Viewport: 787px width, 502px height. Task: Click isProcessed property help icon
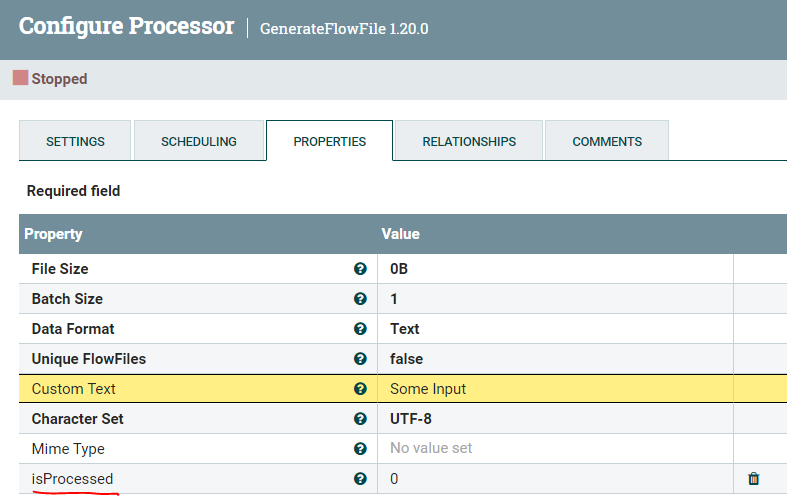click(360, 479)
